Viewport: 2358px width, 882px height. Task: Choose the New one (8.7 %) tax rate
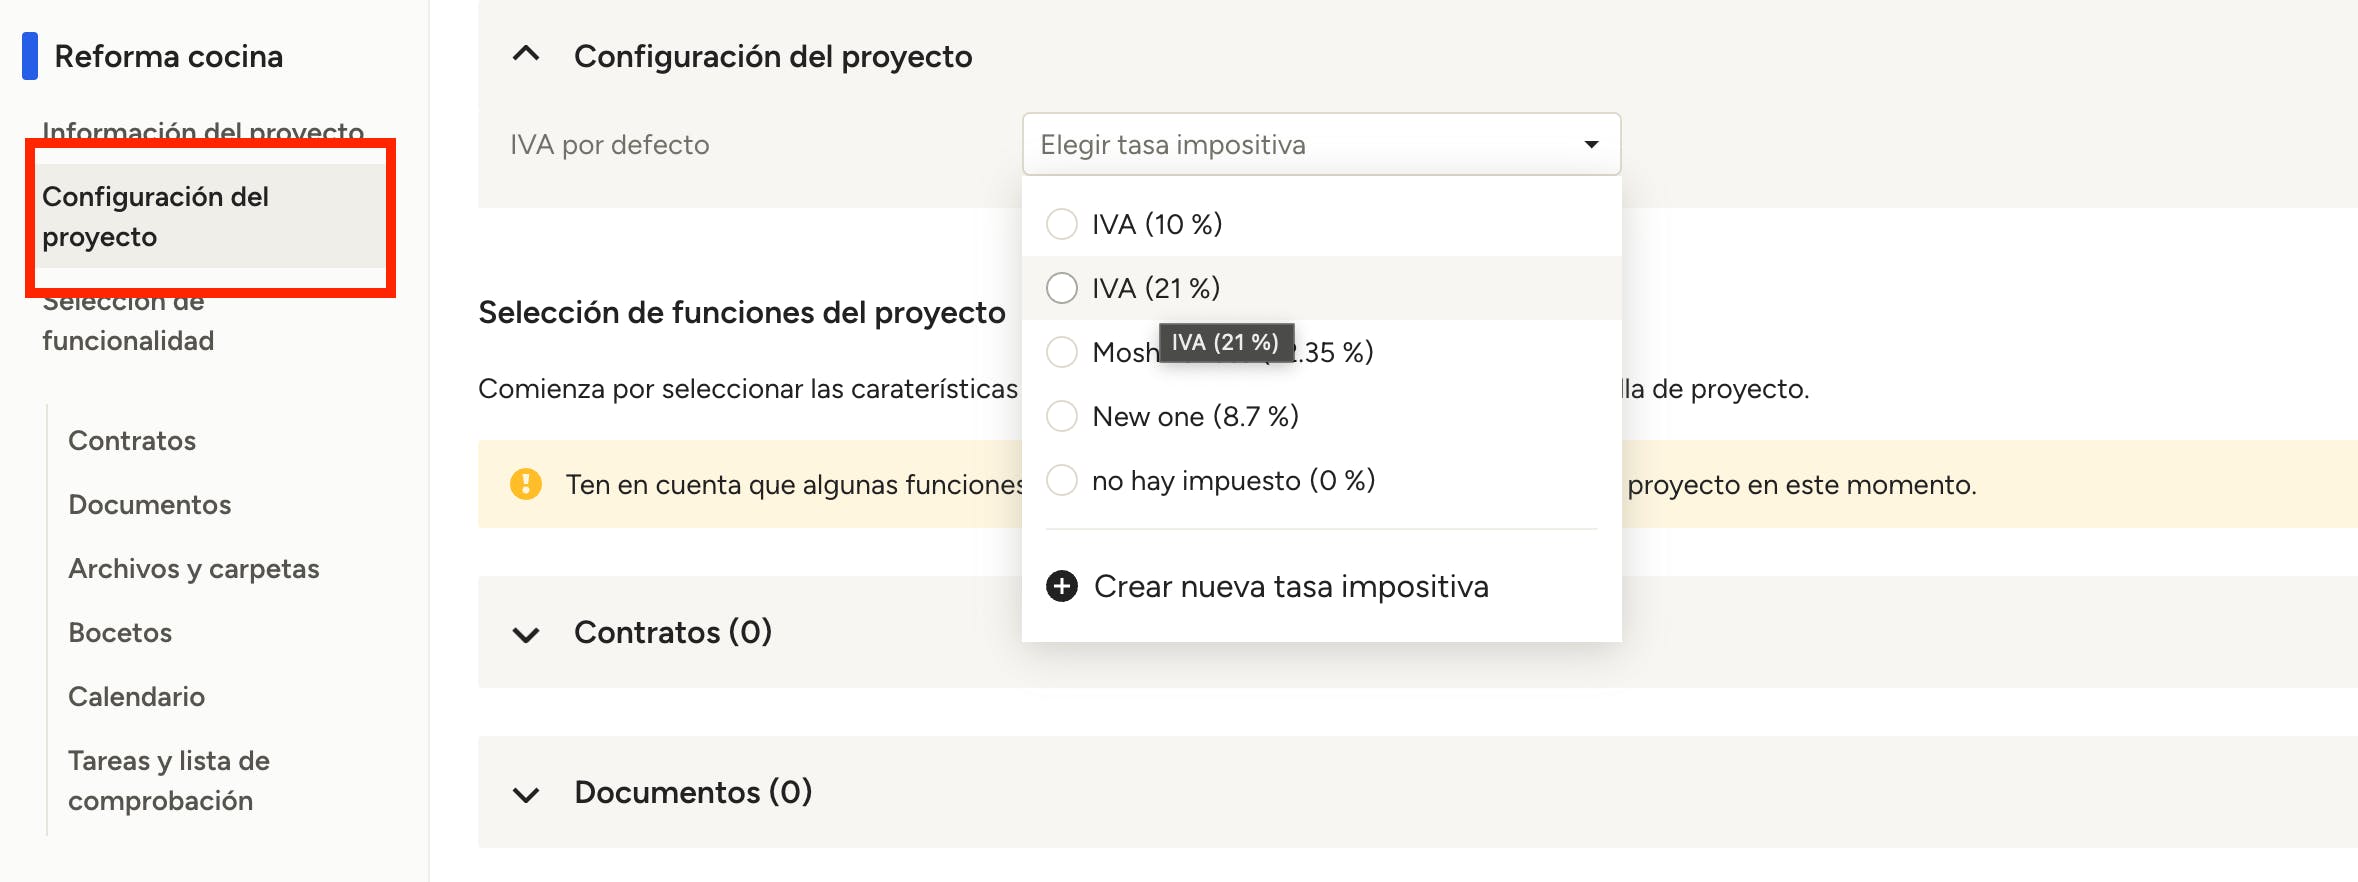(1061, 416)
